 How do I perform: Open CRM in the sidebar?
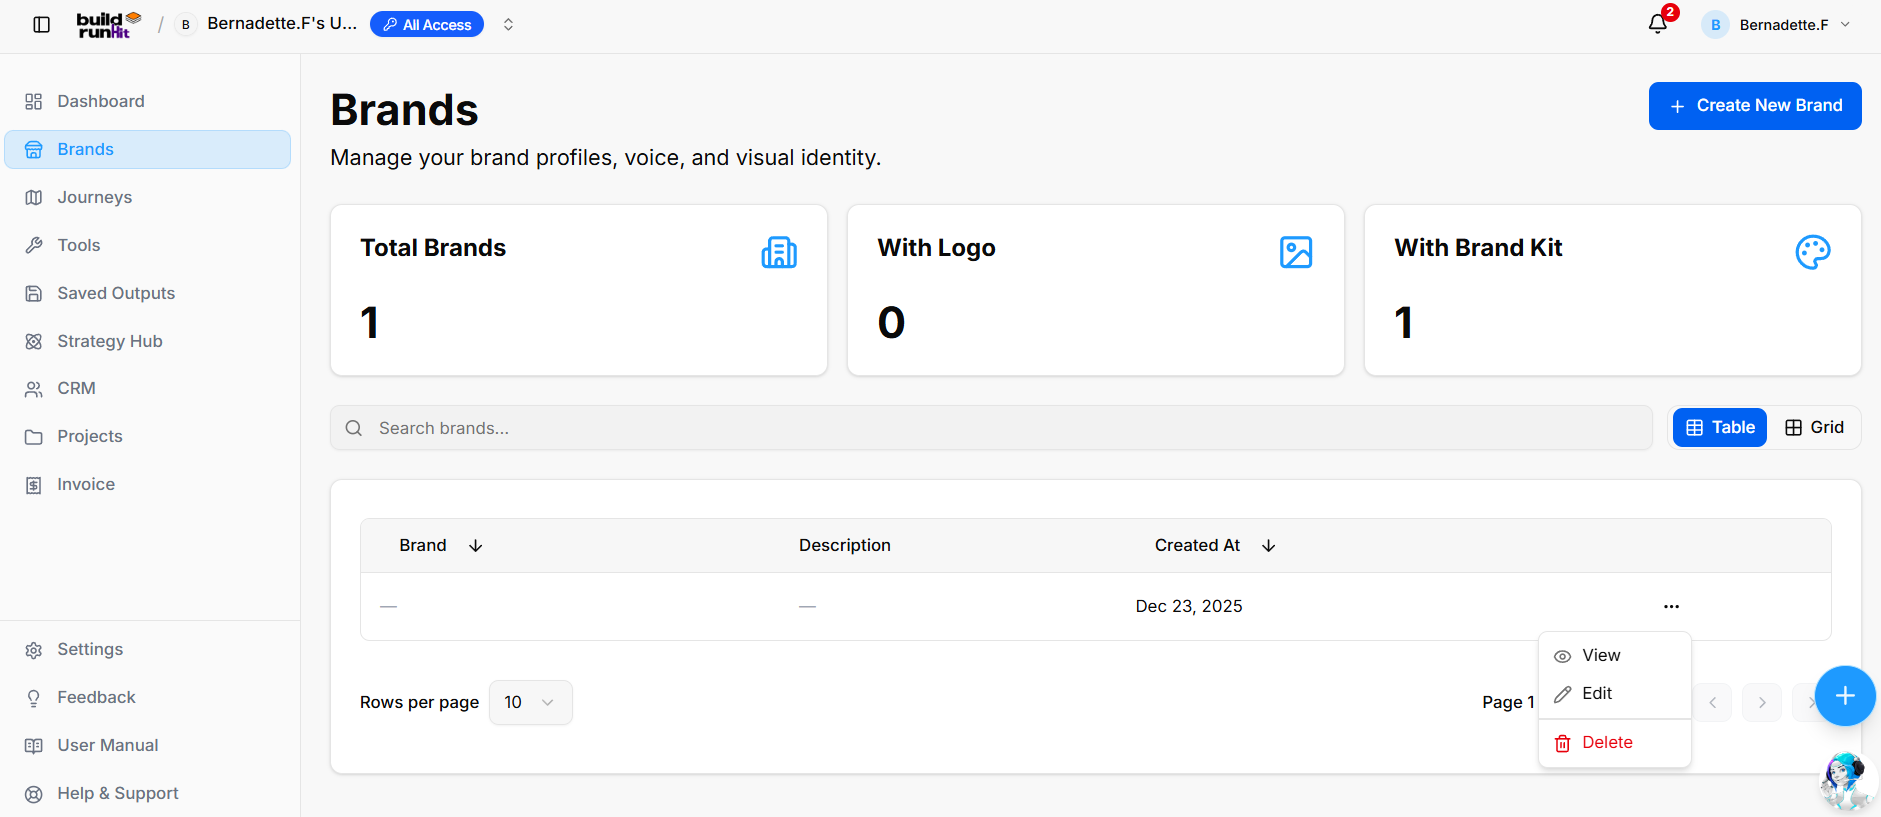[148, 388]
